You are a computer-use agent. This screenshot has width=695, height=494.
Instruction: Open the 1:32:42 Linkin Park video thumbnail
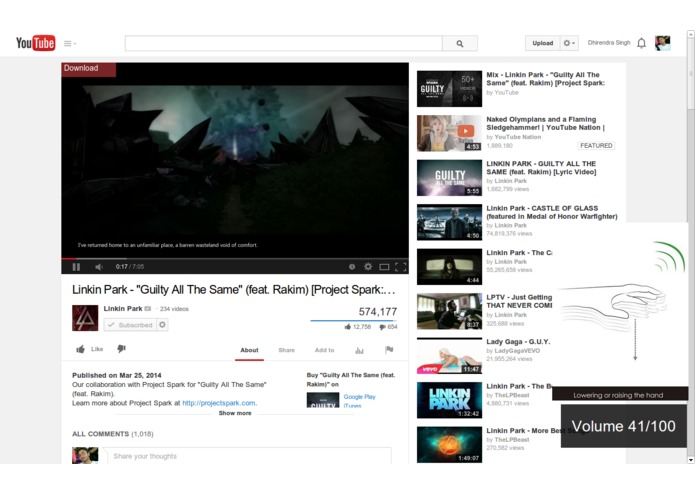coord(449,400)
